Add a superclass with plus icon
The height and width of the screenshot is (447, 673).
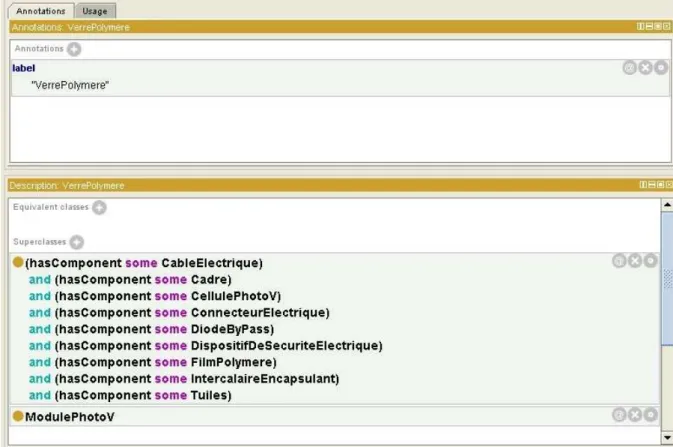[x=77, y=242]
